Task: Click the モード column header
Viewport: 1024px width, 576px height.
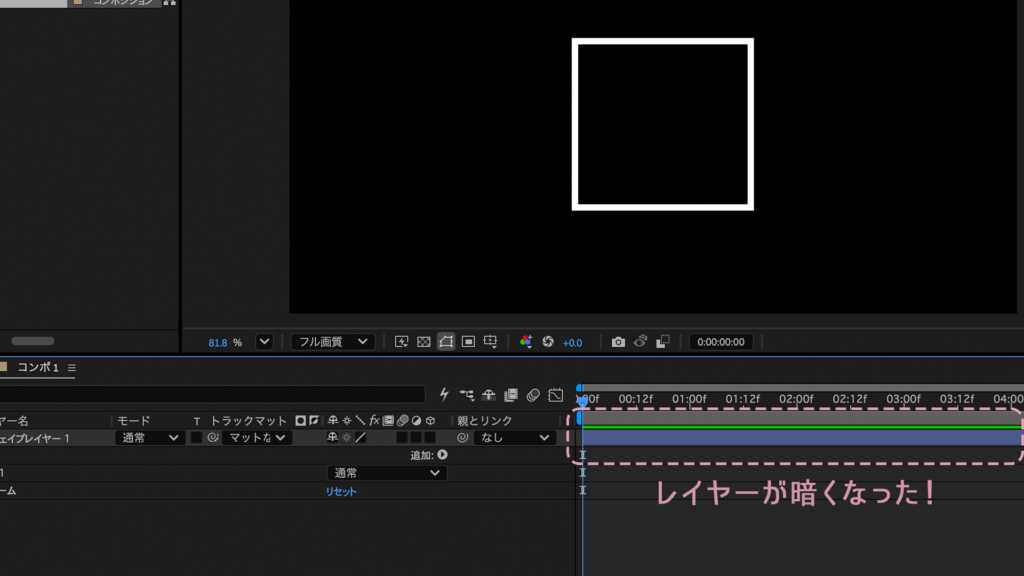Action: [x=134, y=421]
